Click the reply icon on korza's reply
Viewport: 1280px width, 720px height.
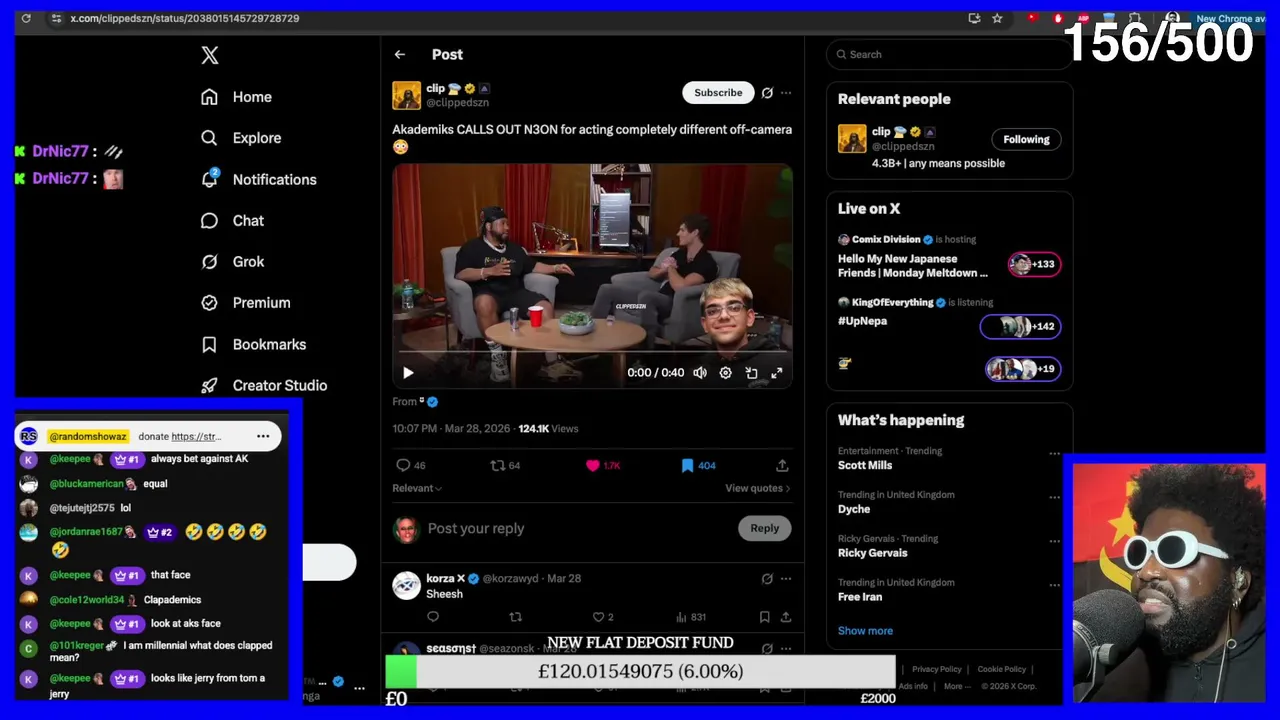[433, 617]
